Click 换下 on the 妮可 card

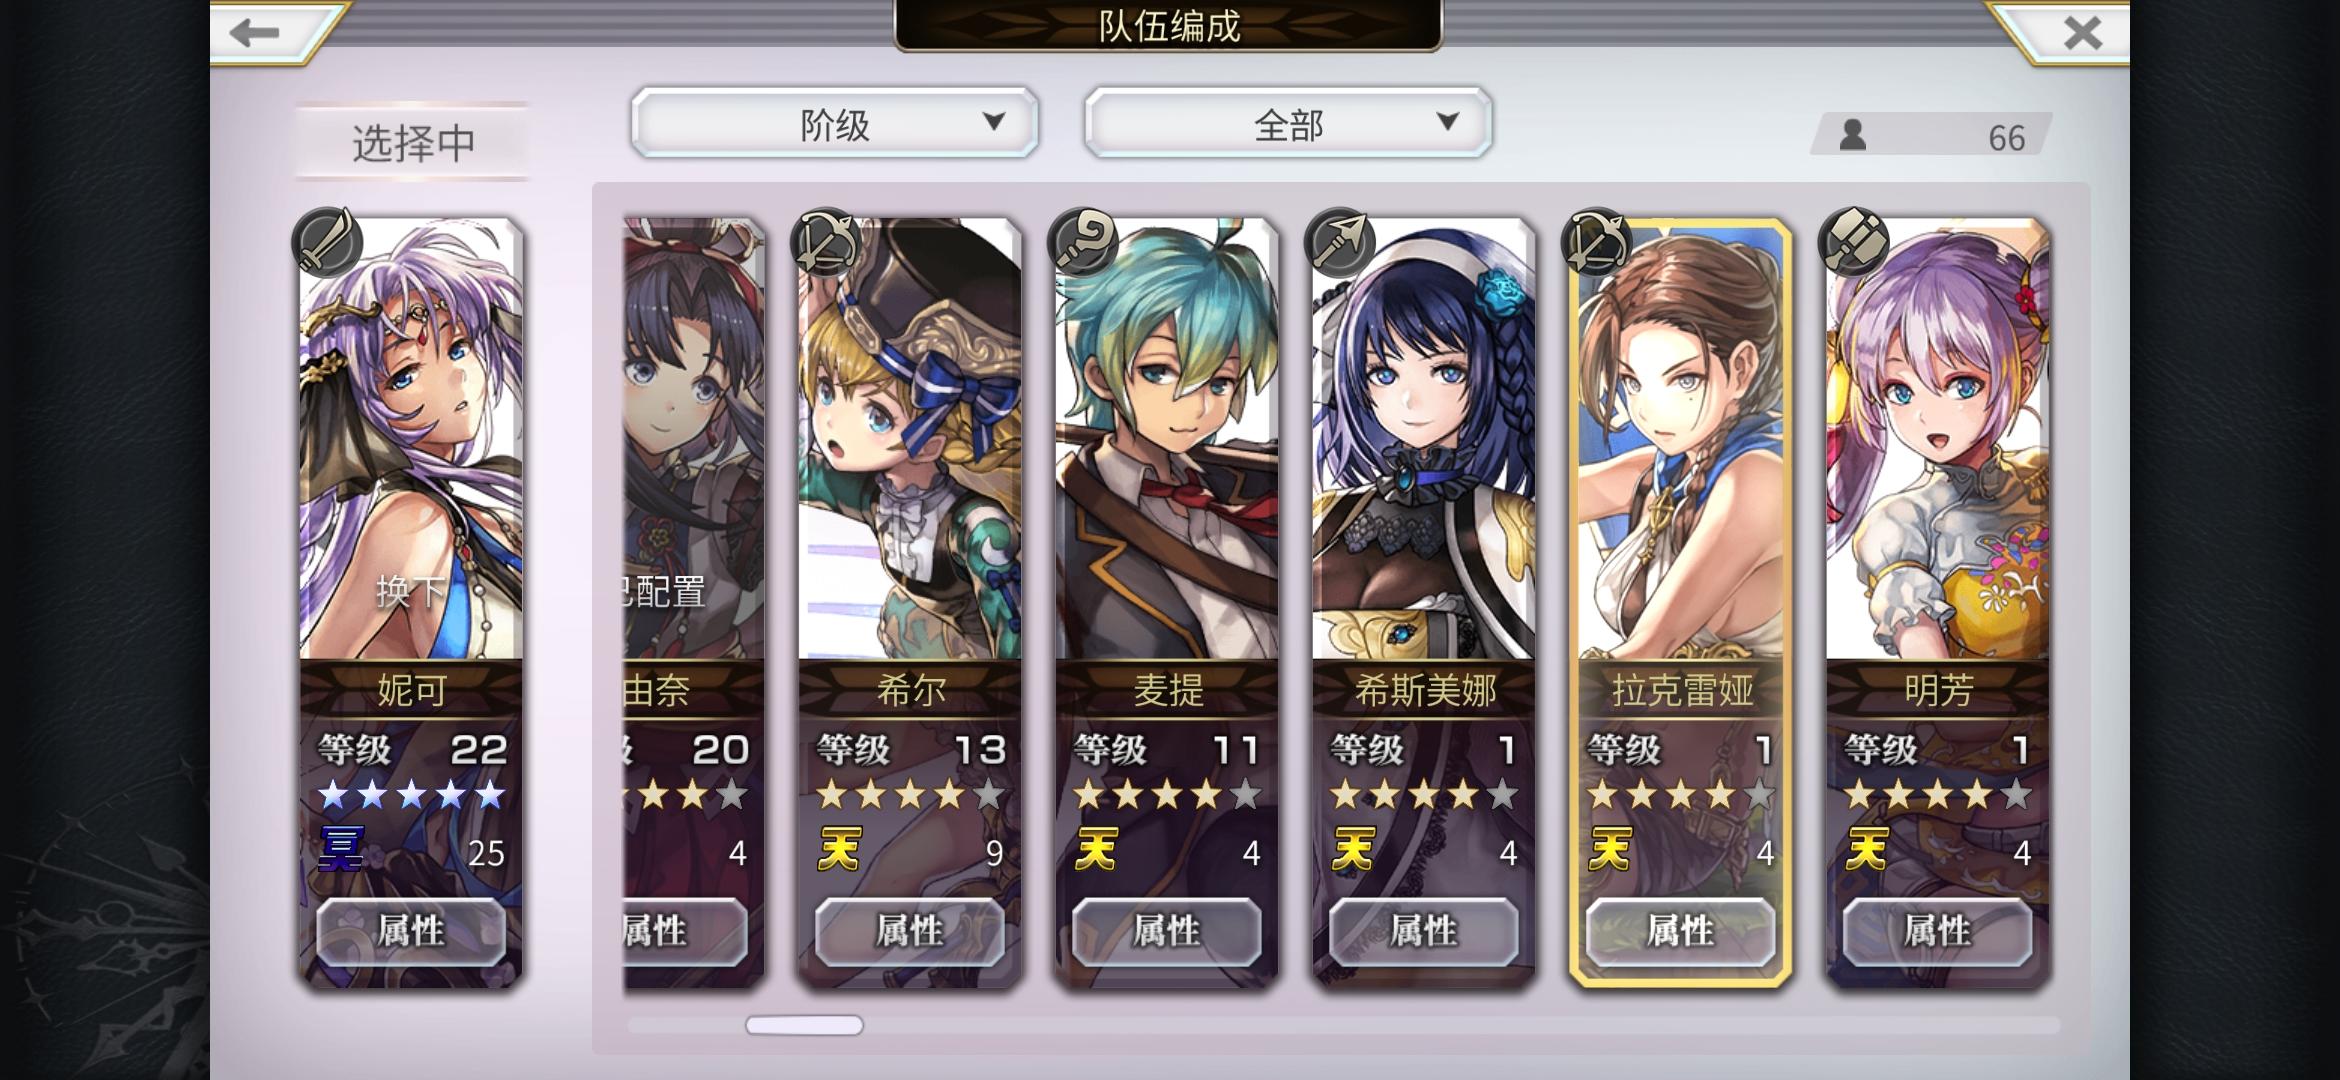pos(411,591)
